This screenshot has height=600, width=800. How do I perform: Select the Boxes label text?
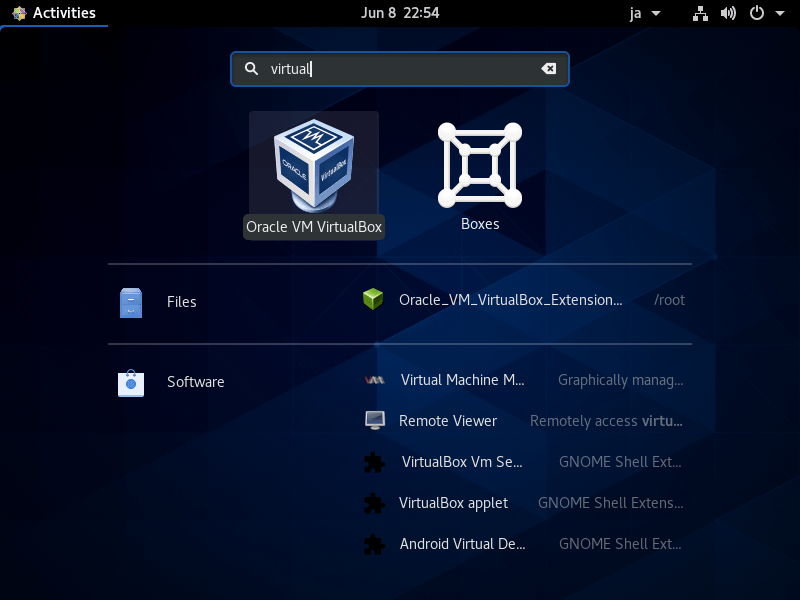click(x=480, y=224)
